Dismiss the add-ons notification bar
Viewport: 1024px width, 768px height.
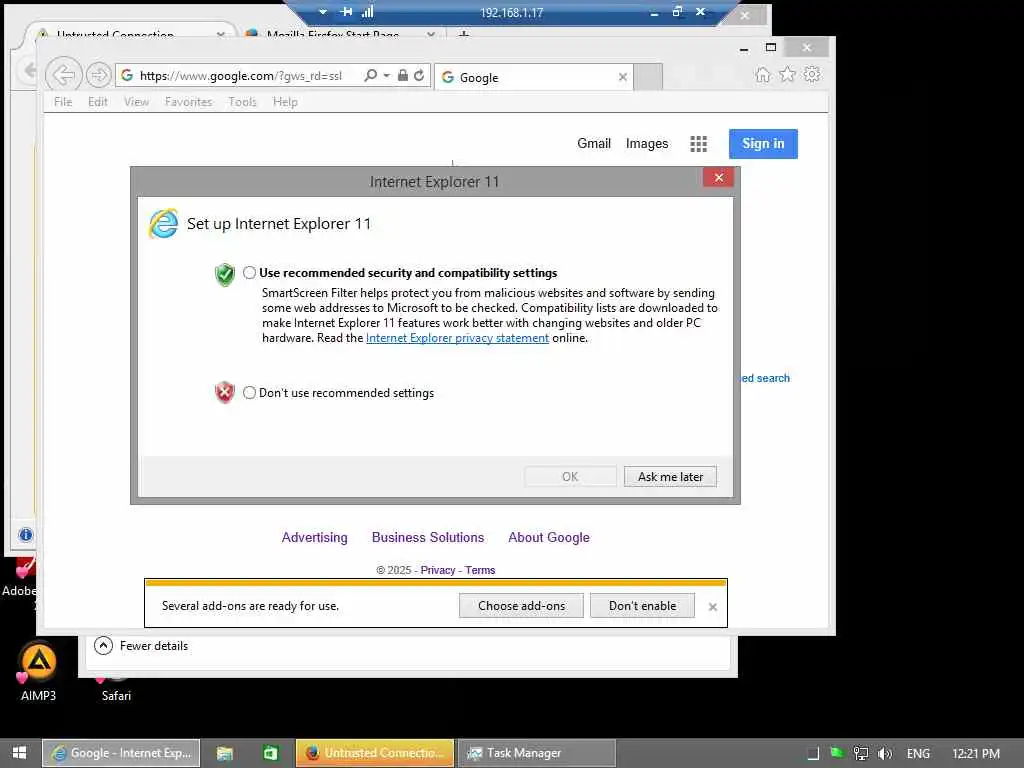tap(712, 607)
